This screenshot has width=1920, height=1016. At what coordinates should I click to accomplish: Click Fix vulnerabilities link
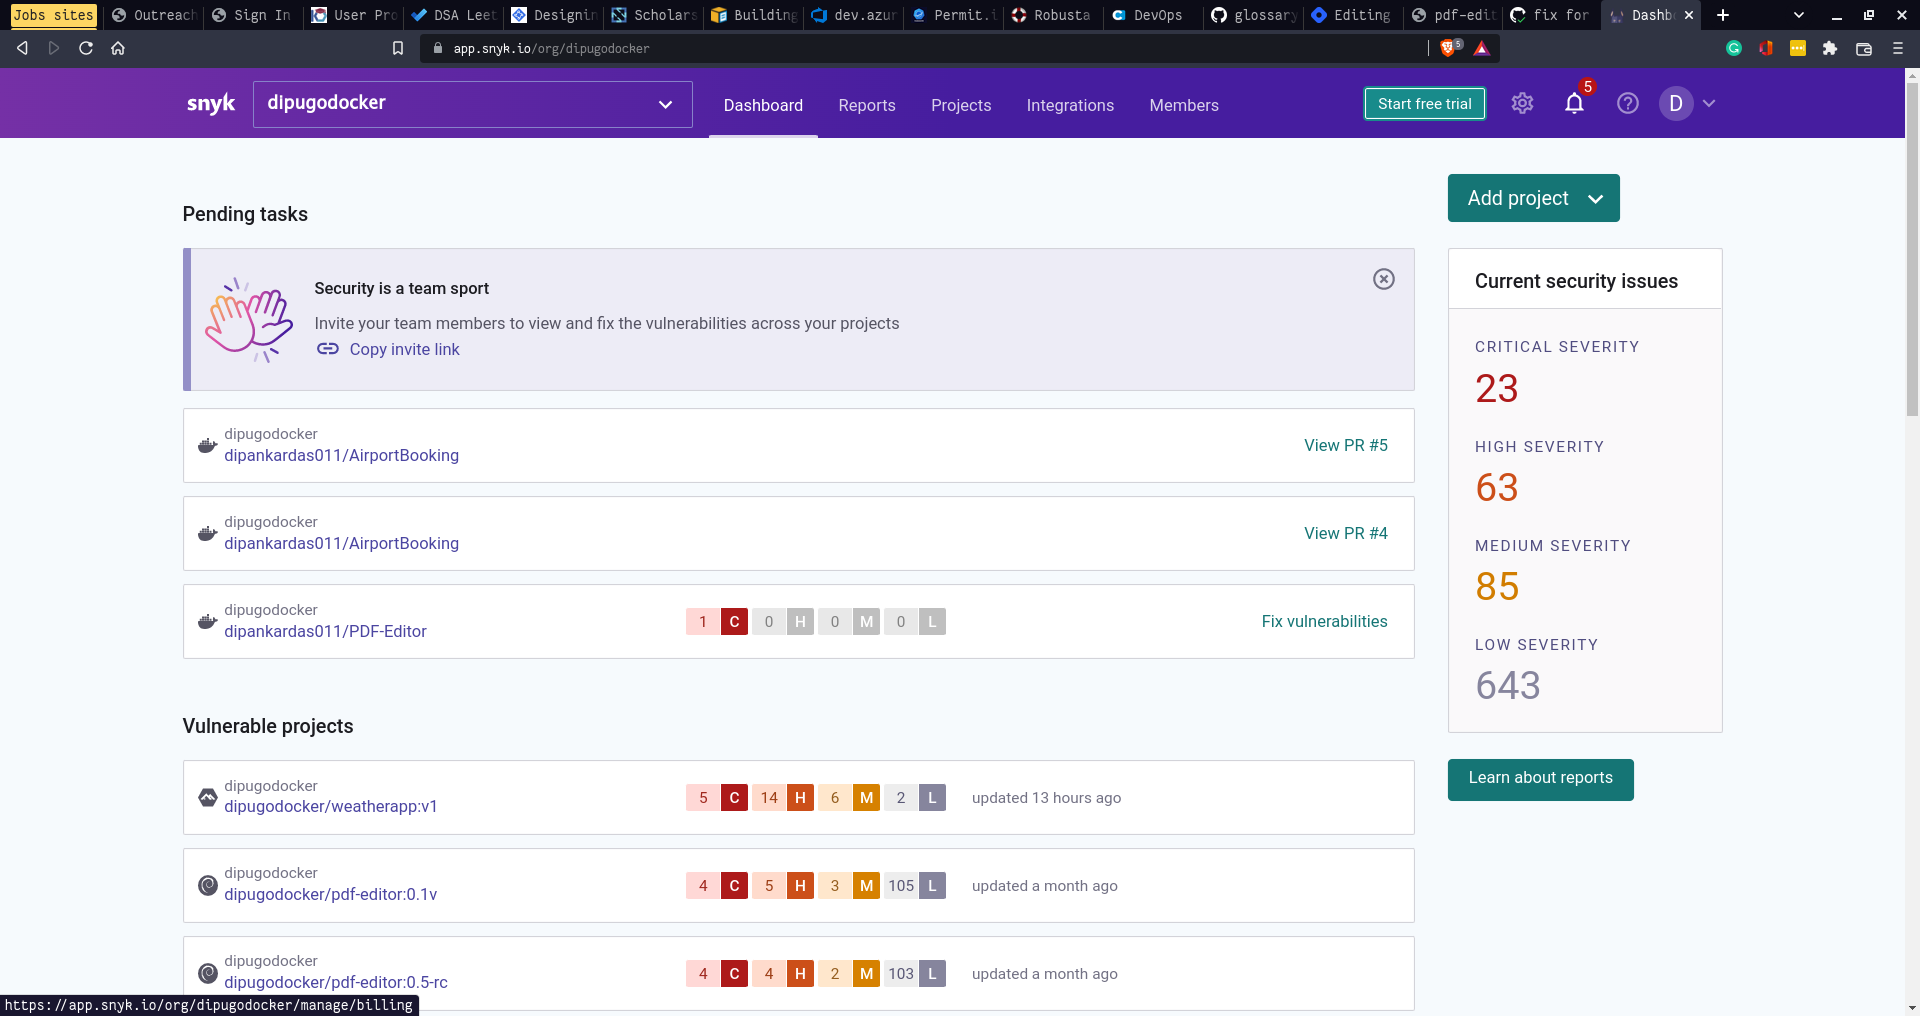pyautogui.click(x=1324, y=621)
